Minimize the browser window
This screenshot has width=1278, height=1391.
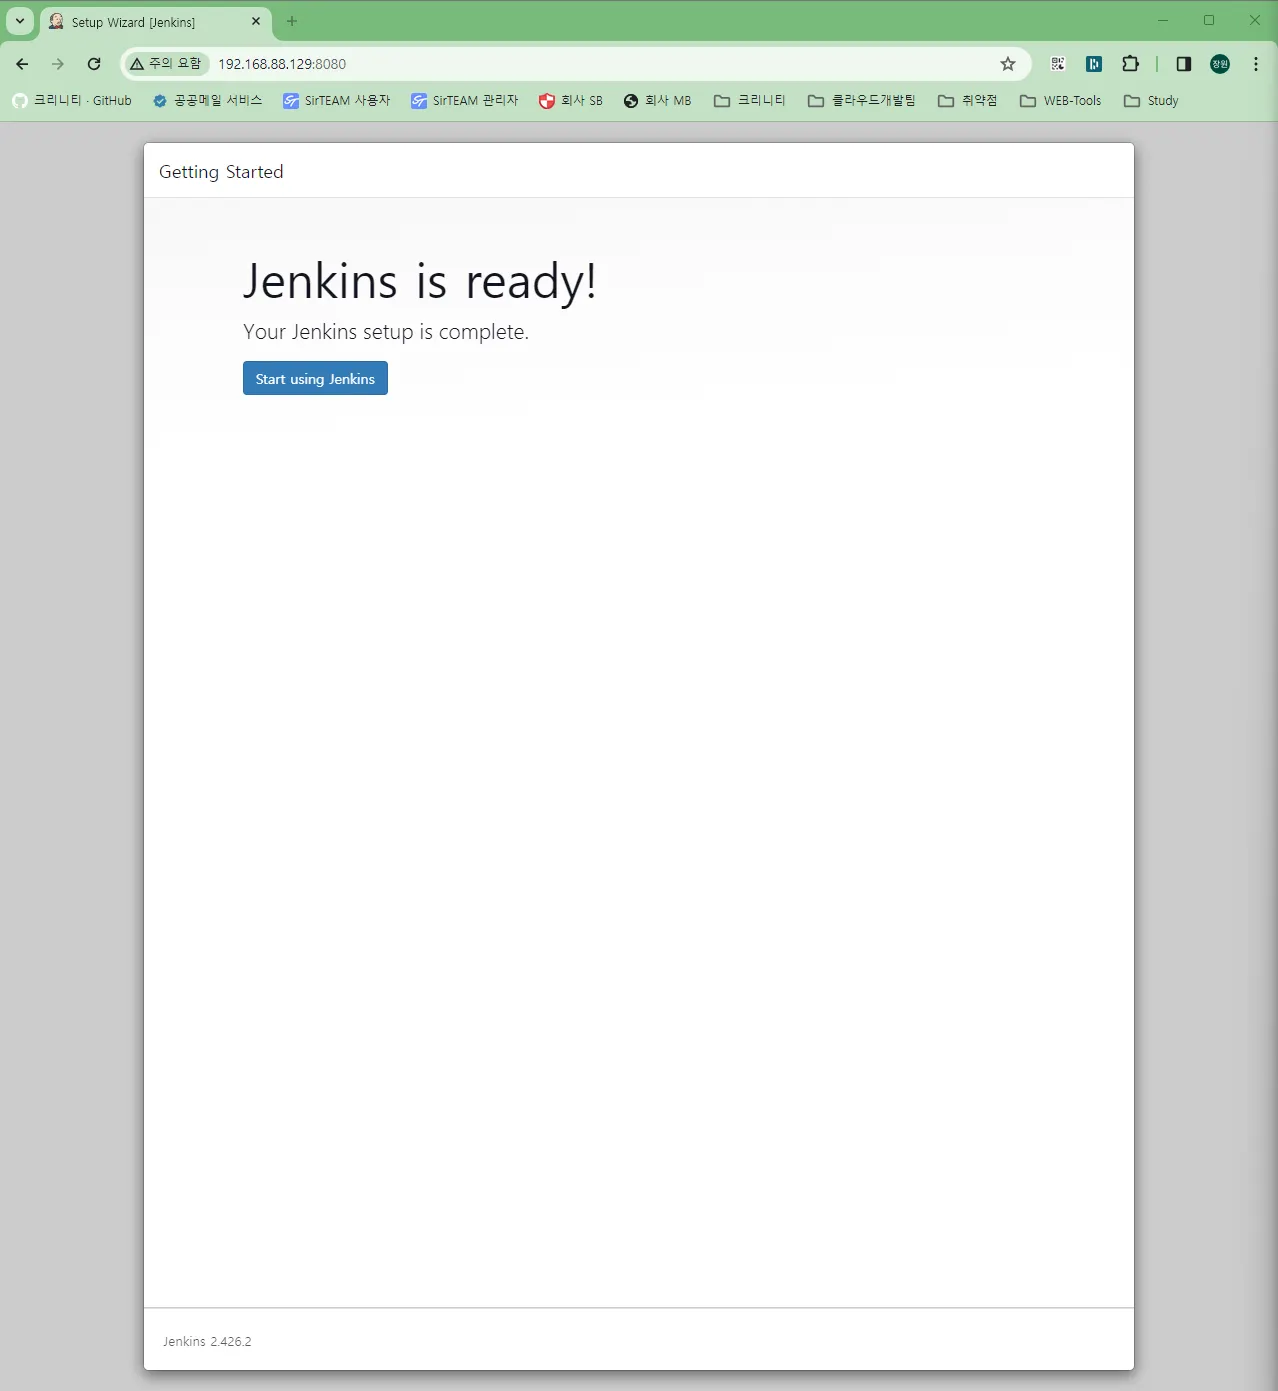click(1163, 20)
